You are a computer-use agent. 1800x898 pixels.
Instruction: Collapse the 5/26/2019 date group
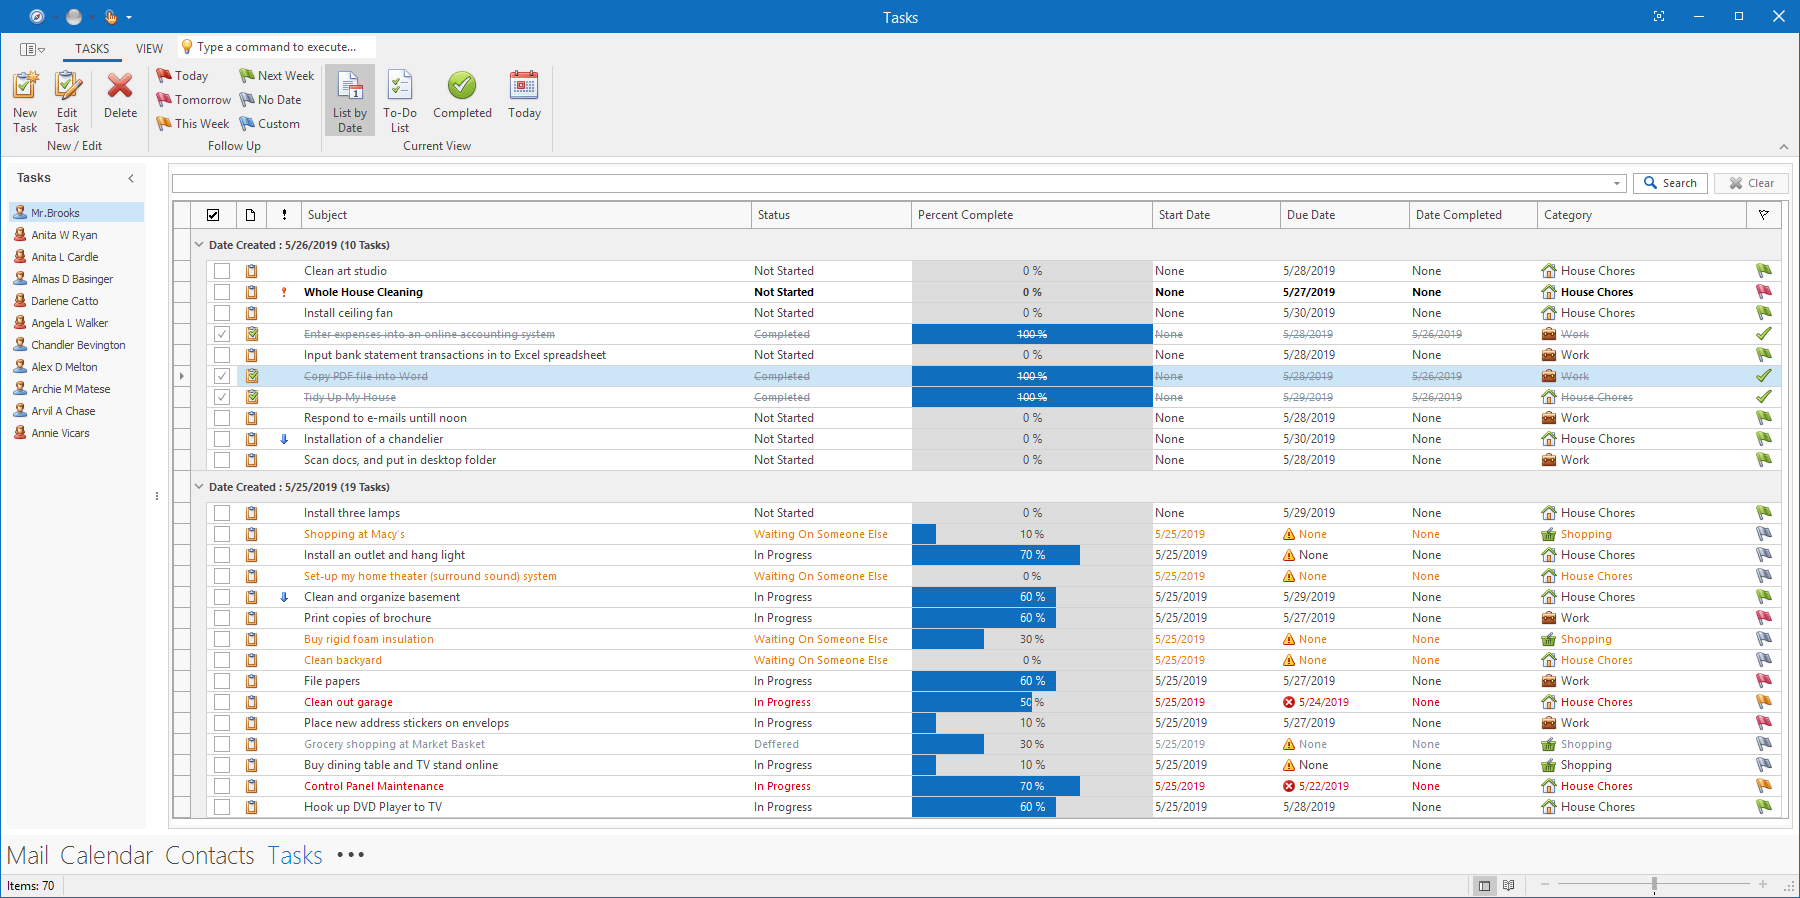click(198, 245)
